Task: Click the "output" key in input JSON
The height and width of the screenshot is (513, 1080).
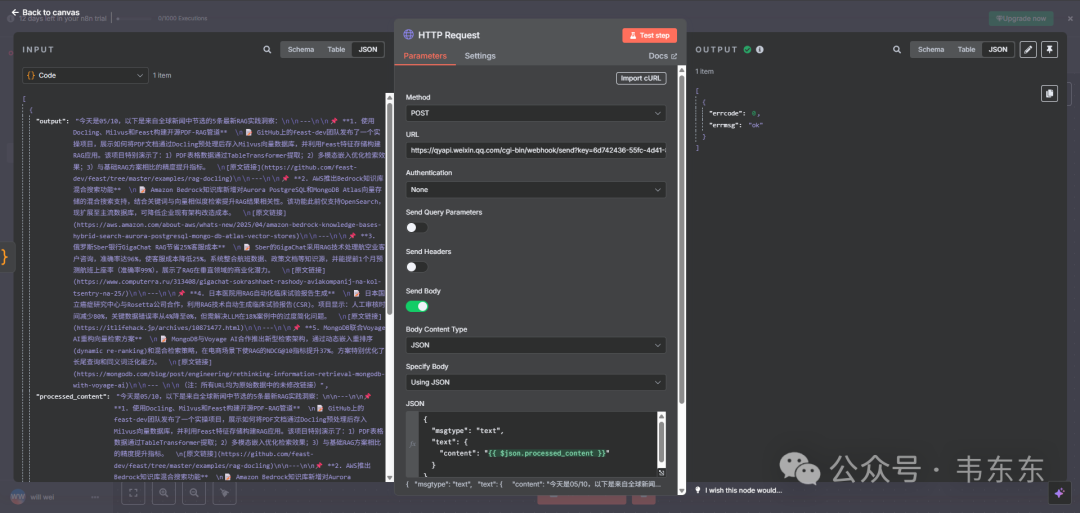Action: (x=52, y=121)
